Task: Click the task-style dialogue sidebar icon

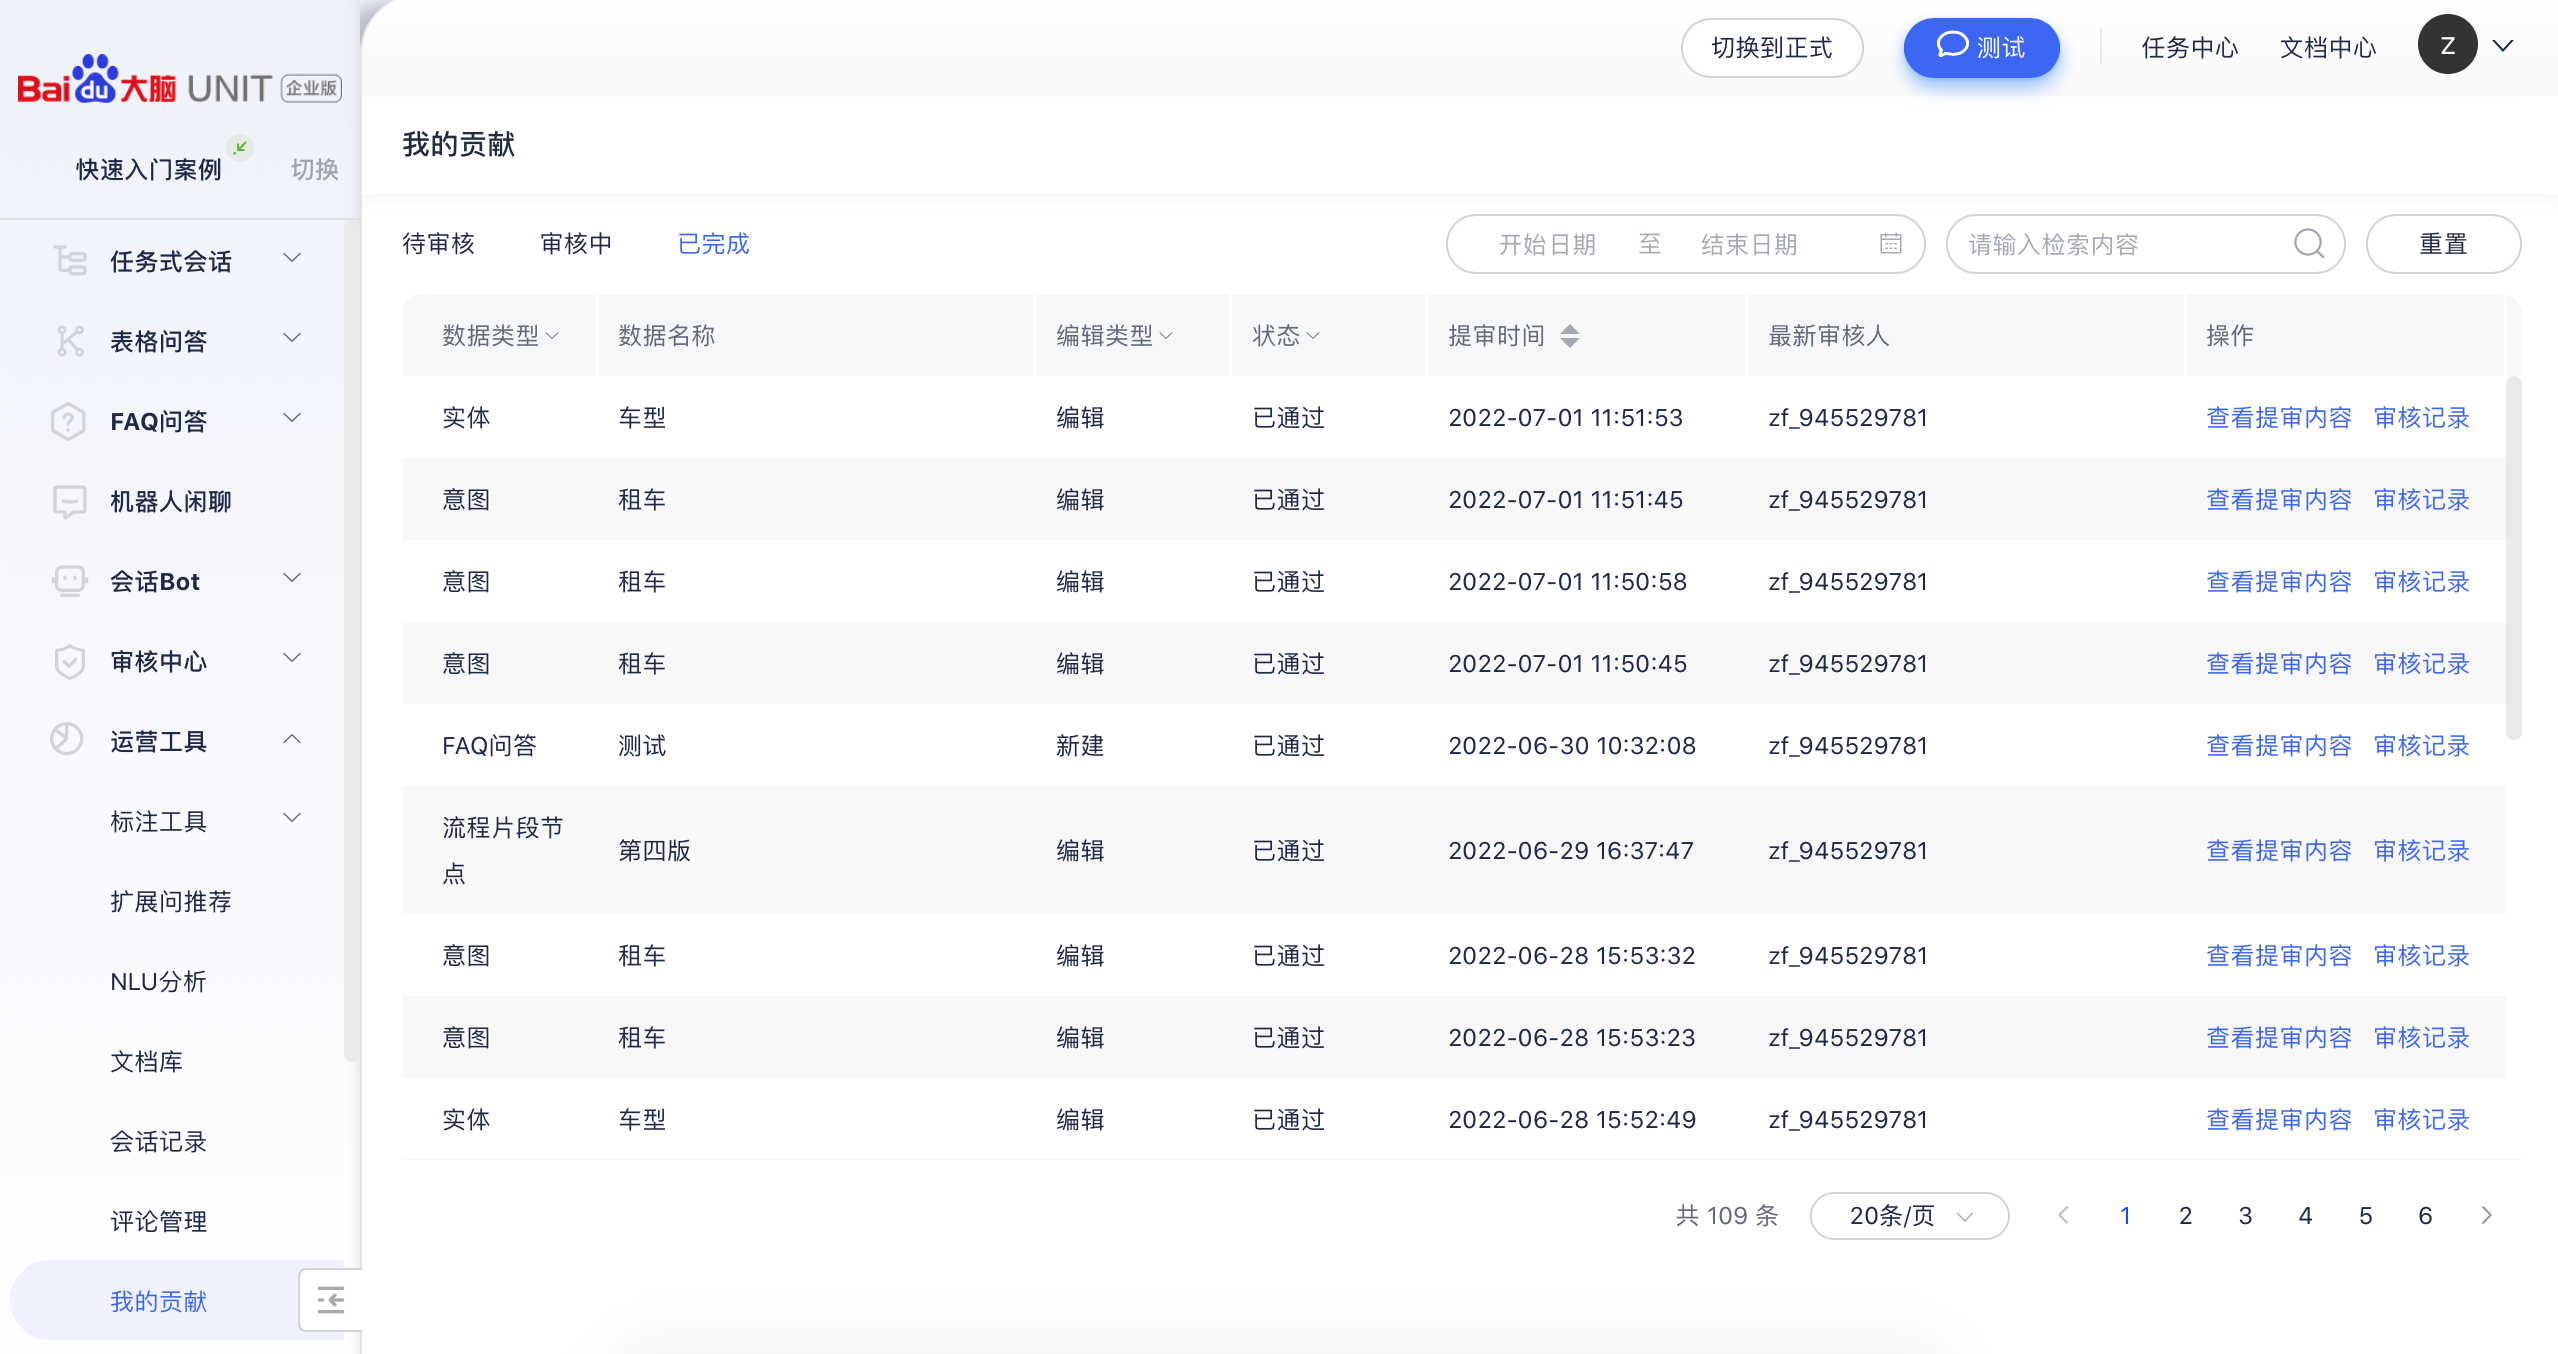Action: (x=69, y=261)
